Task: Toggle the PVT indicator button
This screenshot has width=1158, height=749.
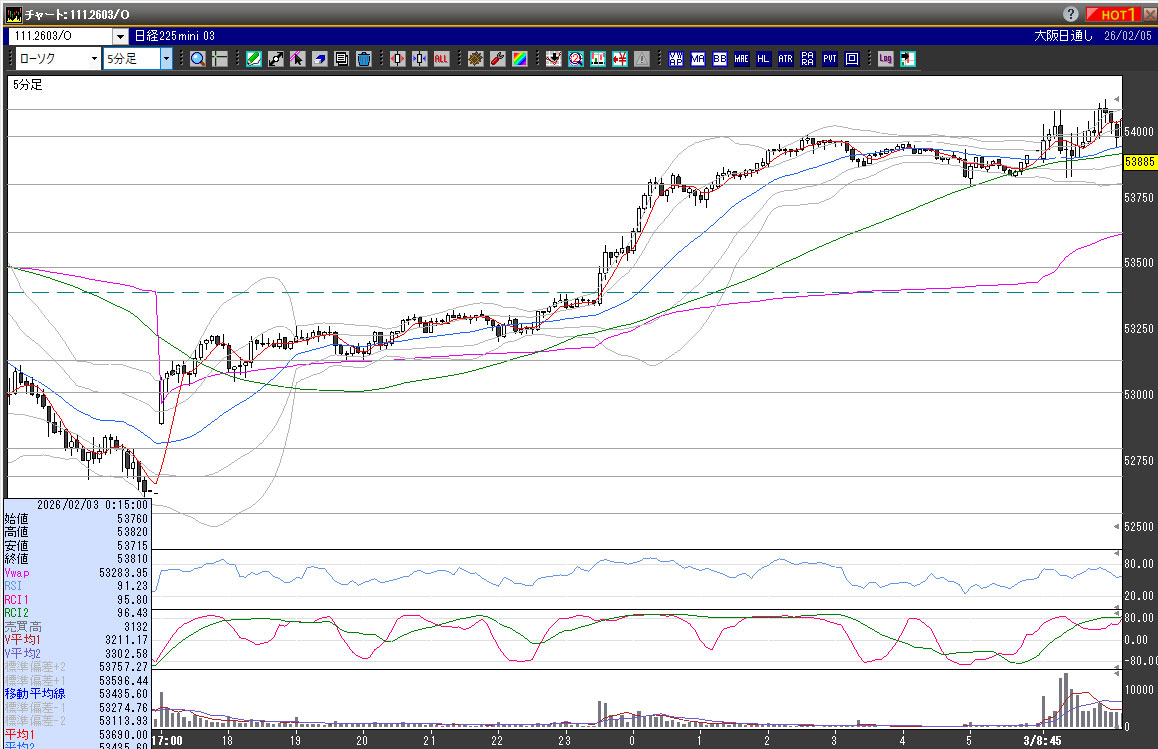Action: tap(829, 59)
